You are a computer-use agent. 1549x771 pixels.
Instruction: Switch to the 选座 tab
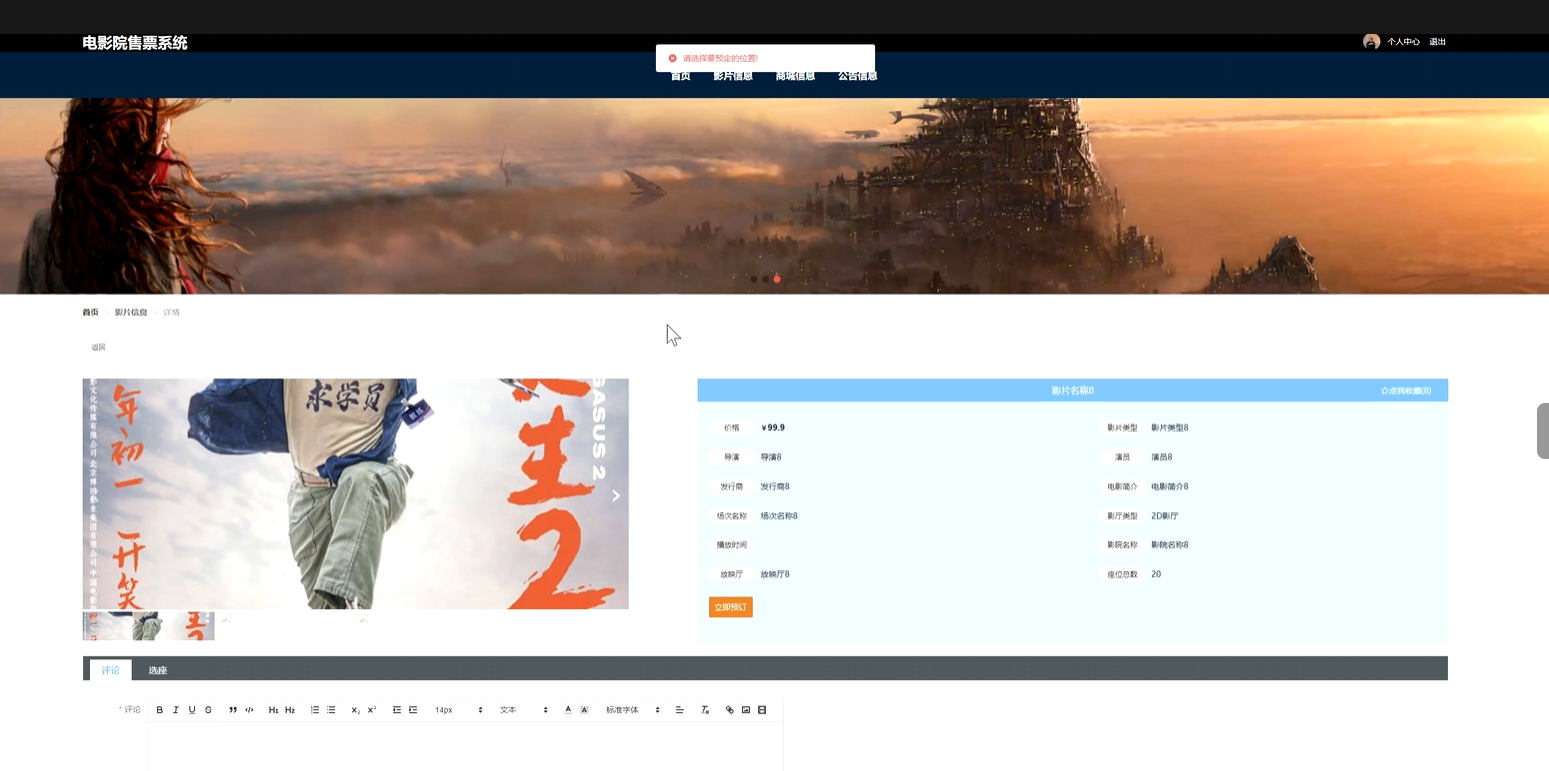tap(158, 670)
